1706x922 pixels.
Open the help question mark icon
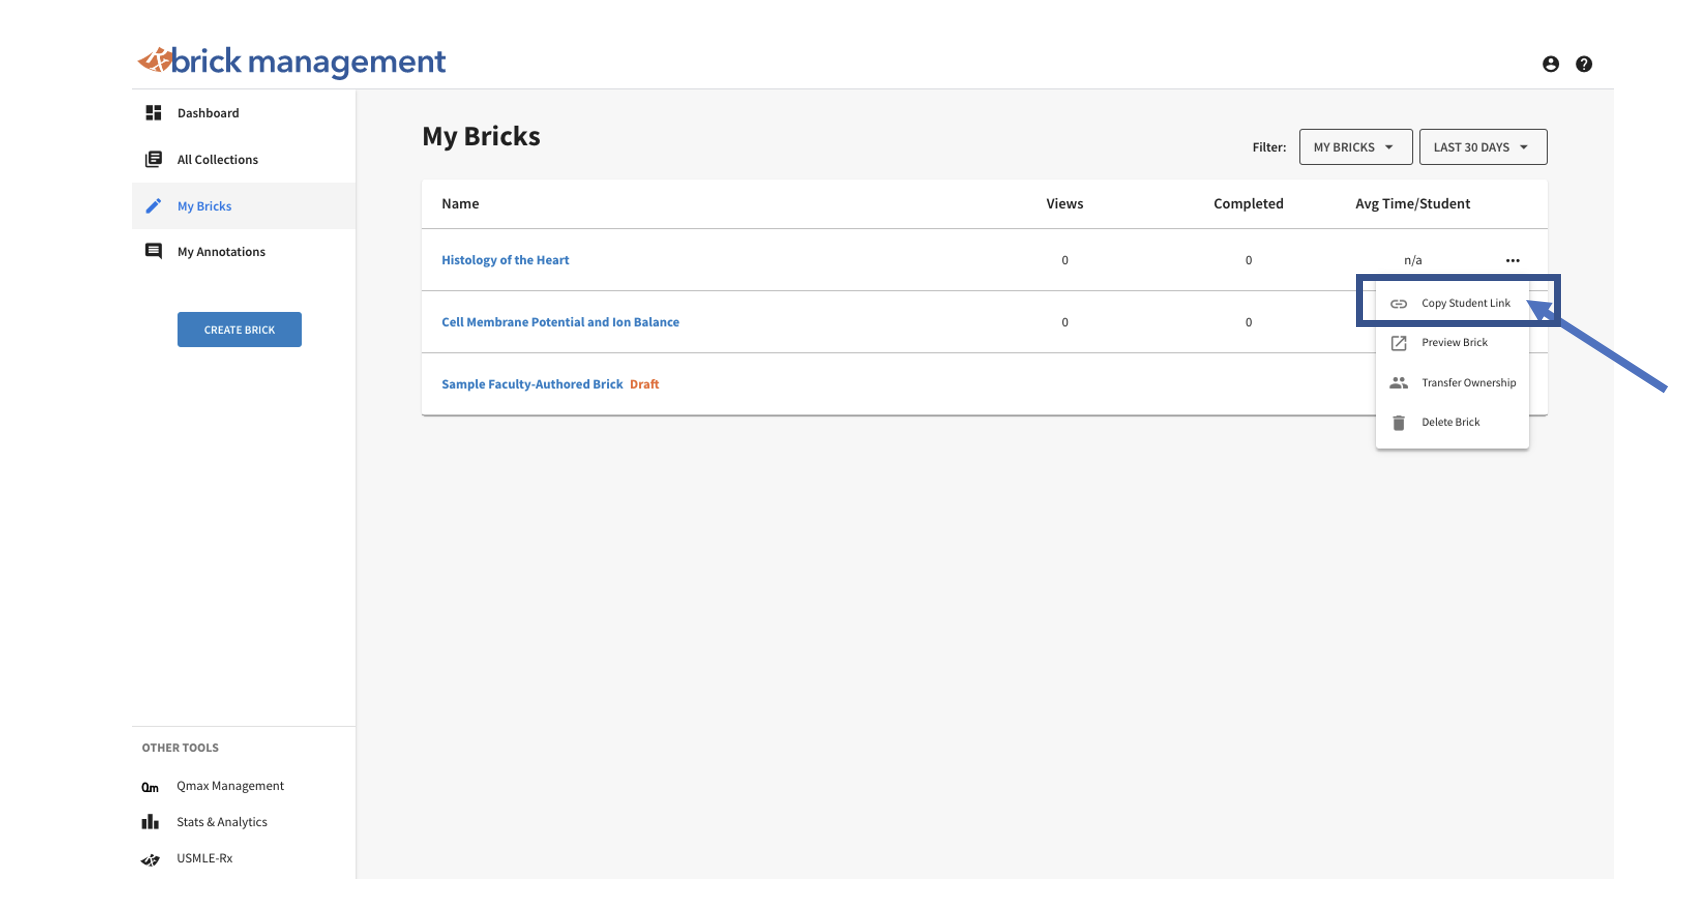1583,64
